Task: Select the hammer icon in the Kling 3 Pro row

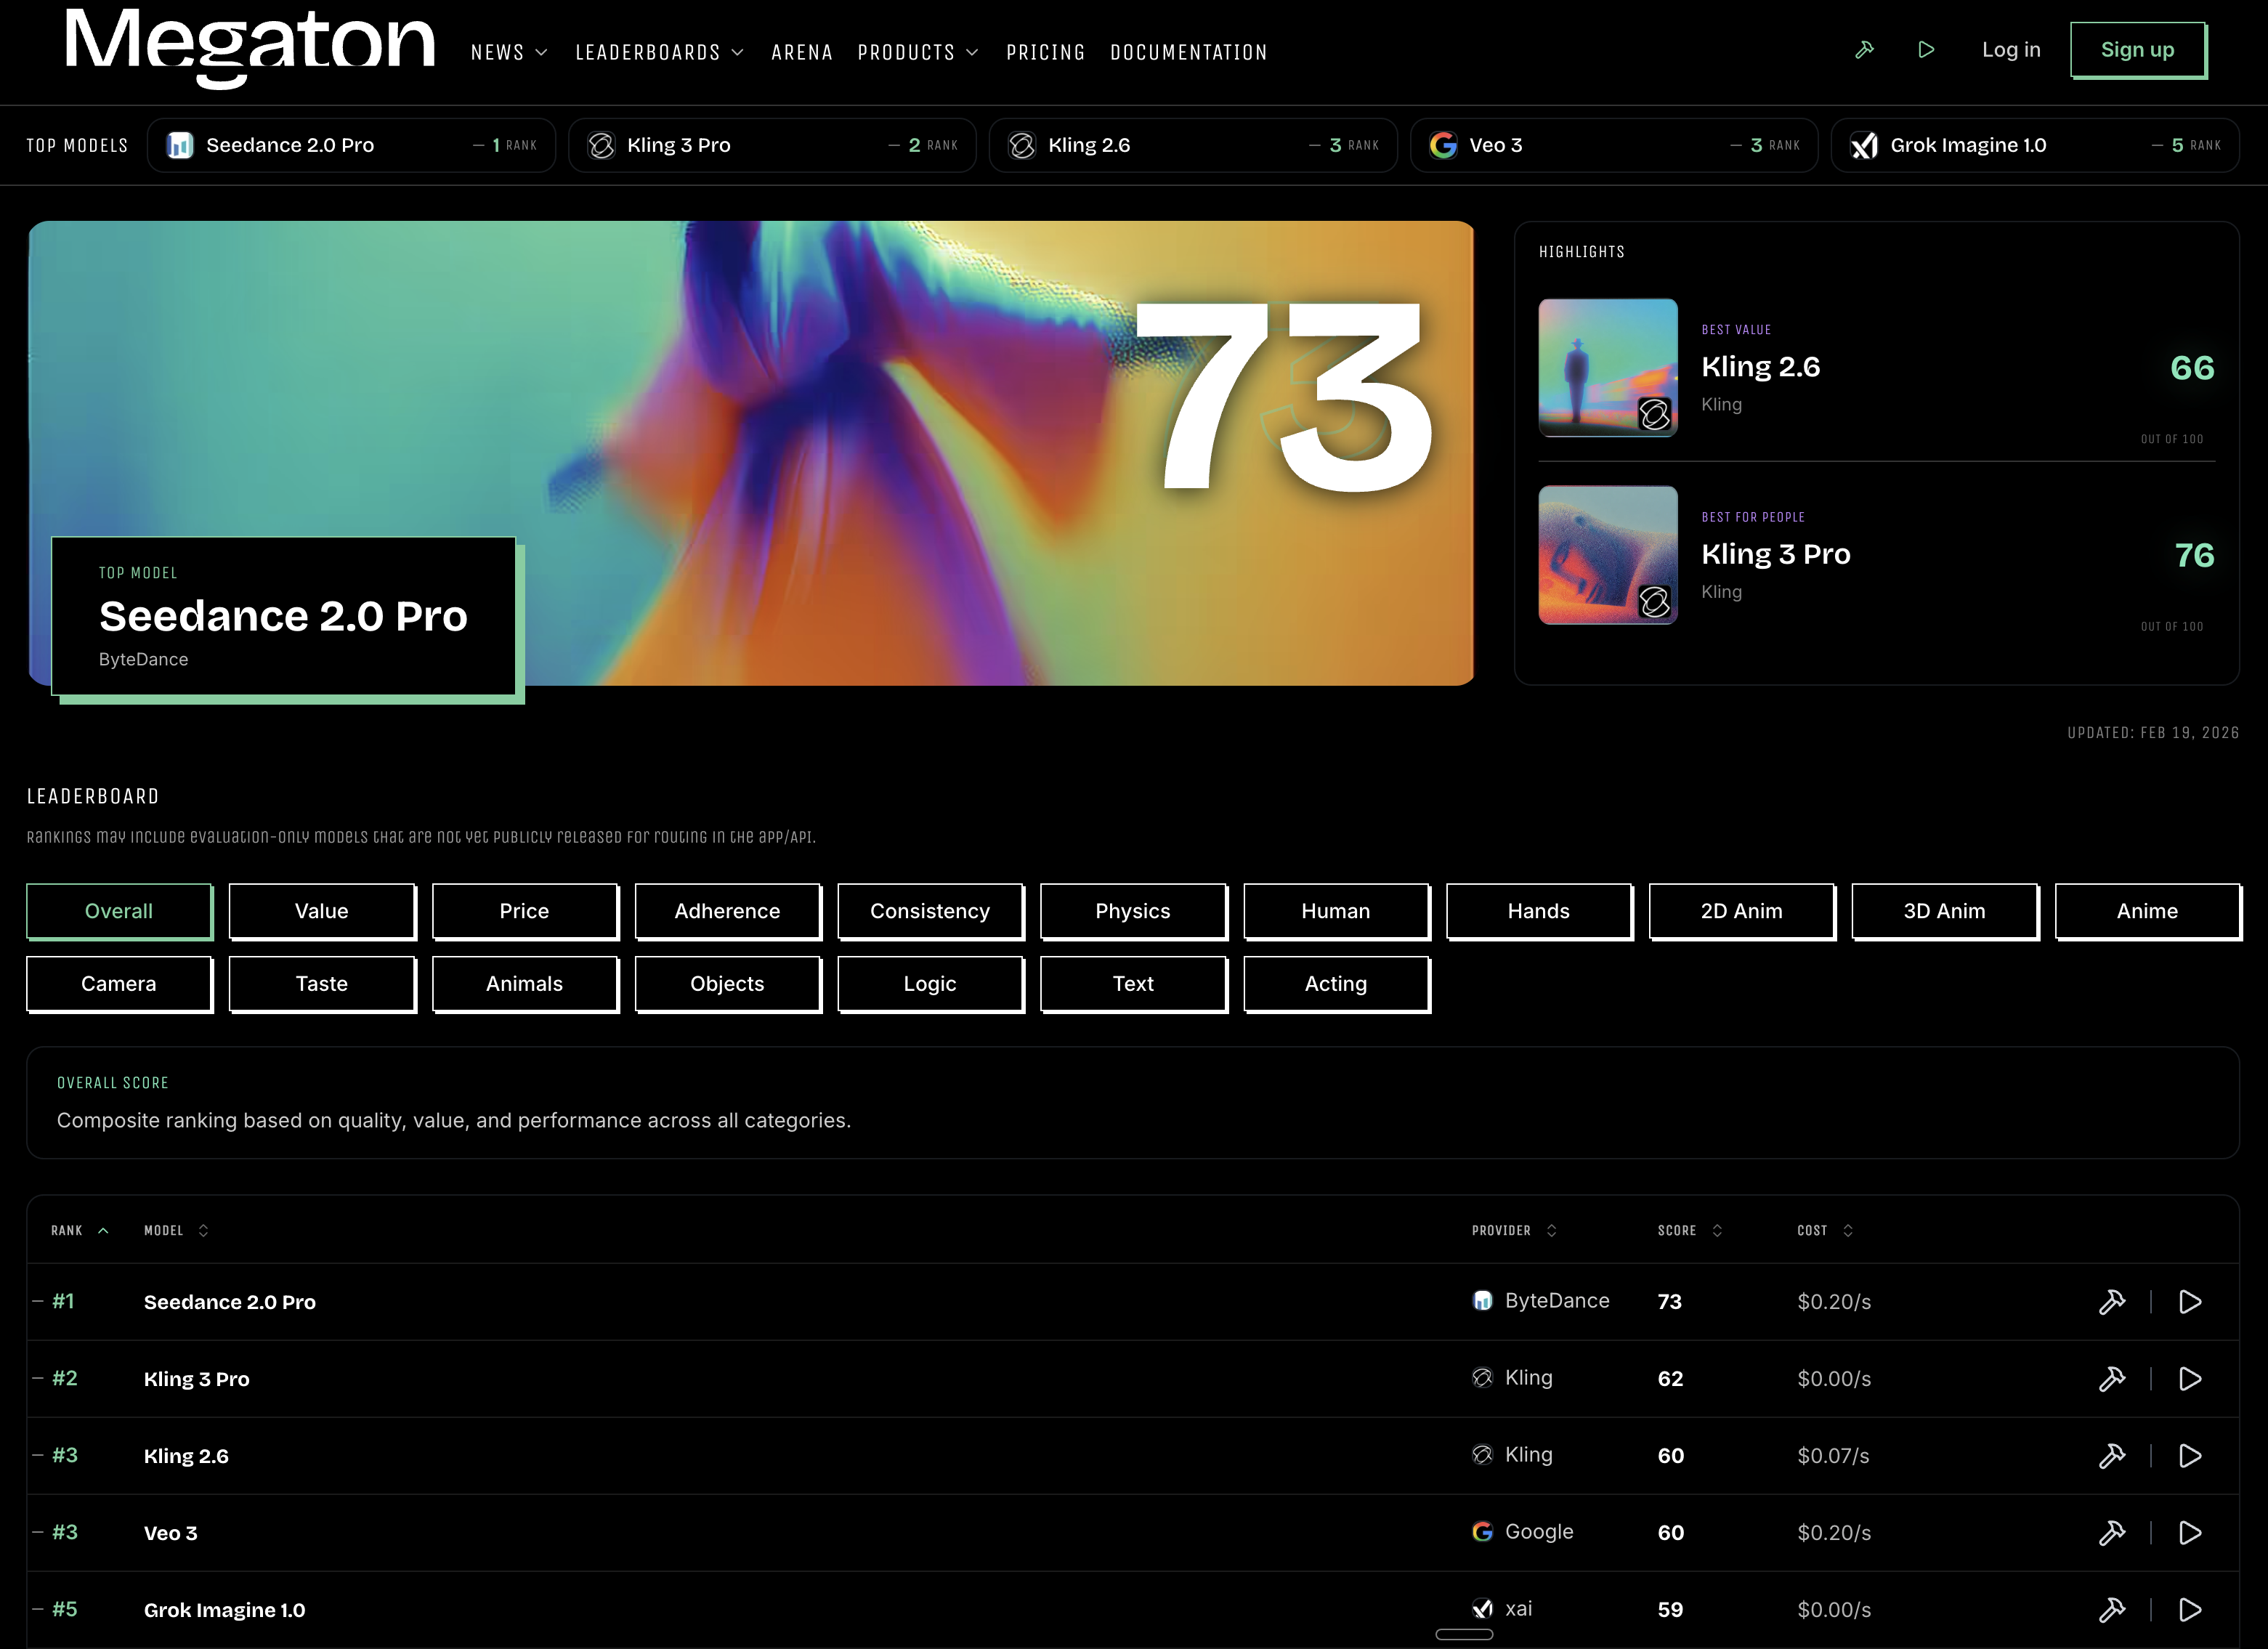Action: click(x=2113, y=1378)
